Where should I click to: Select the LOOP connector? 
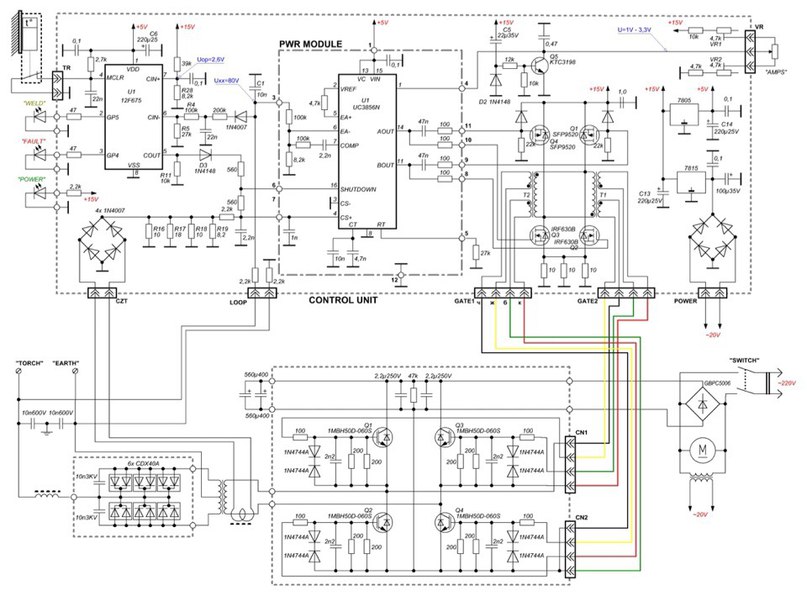264,293
